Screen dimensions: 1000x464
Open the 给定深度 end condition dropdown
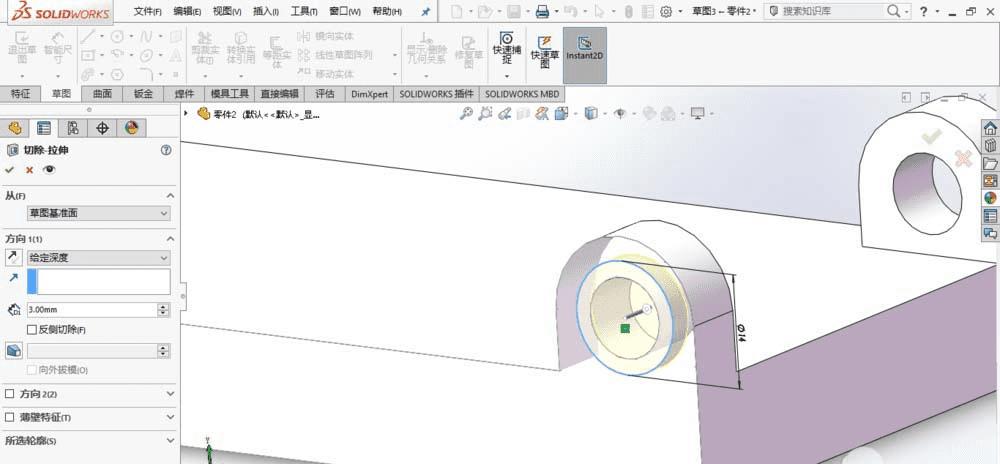coord(98,258)
